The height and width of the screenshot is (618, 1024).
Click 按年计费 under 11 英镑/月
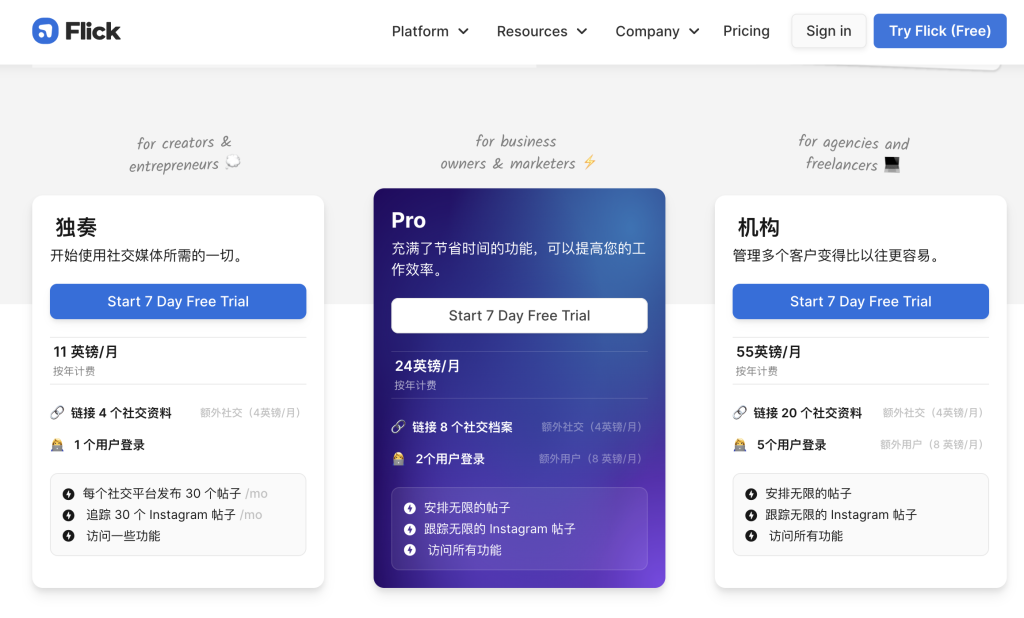click(x=74, y=371)
